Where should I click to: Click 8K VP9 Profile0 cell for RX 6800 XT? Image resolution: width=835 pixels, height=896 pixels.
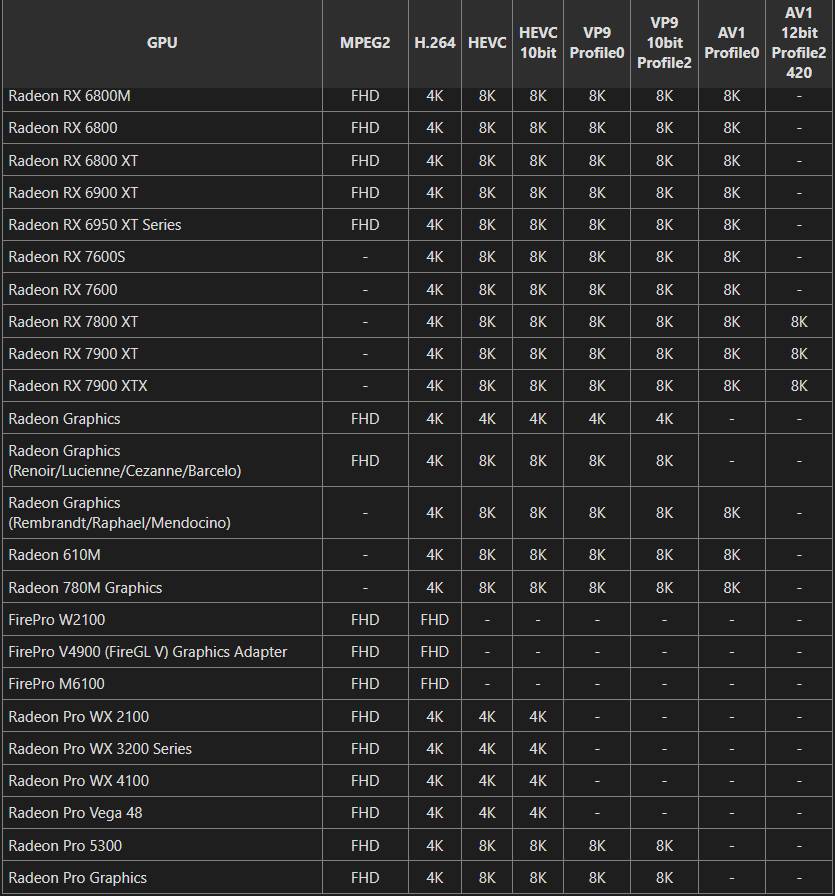point(597,161)
